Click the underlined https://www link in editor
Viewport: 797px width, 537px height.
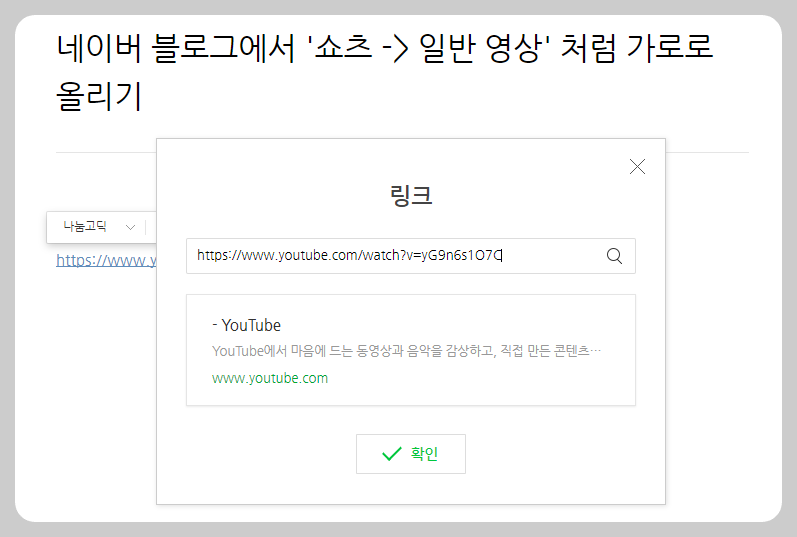pos(106,260)
